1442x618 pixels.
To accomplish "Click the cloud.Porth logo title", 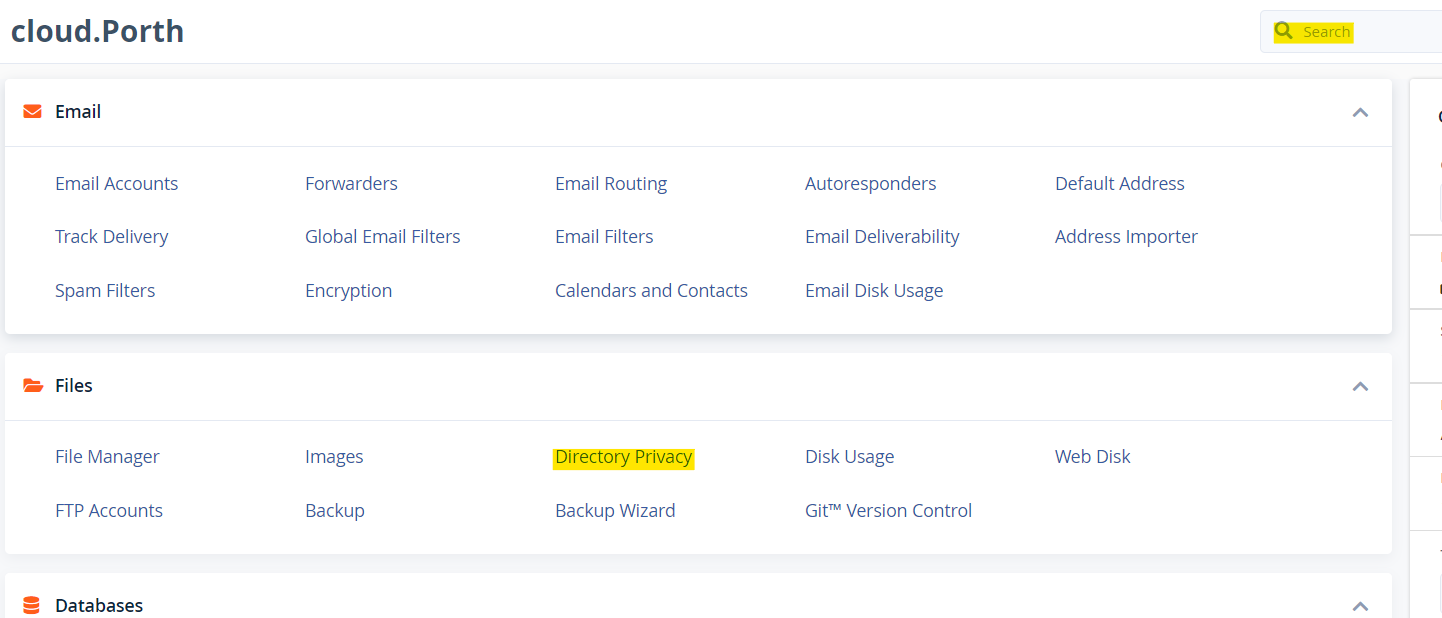I will [x=97, y=32].
